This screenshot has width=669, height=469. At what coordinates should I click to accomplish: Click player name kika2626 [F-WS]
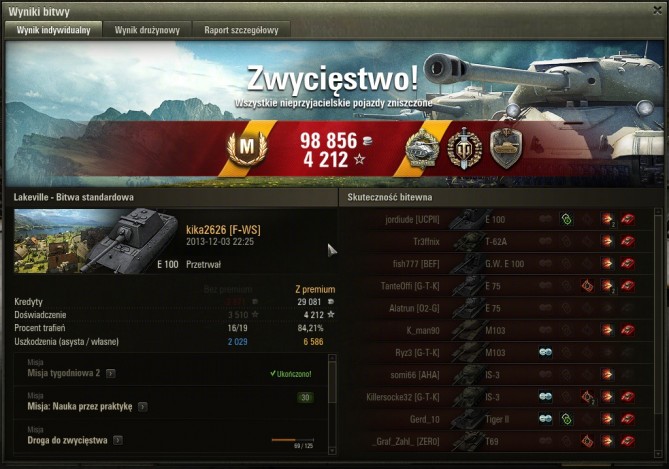[x=223, y=230]
